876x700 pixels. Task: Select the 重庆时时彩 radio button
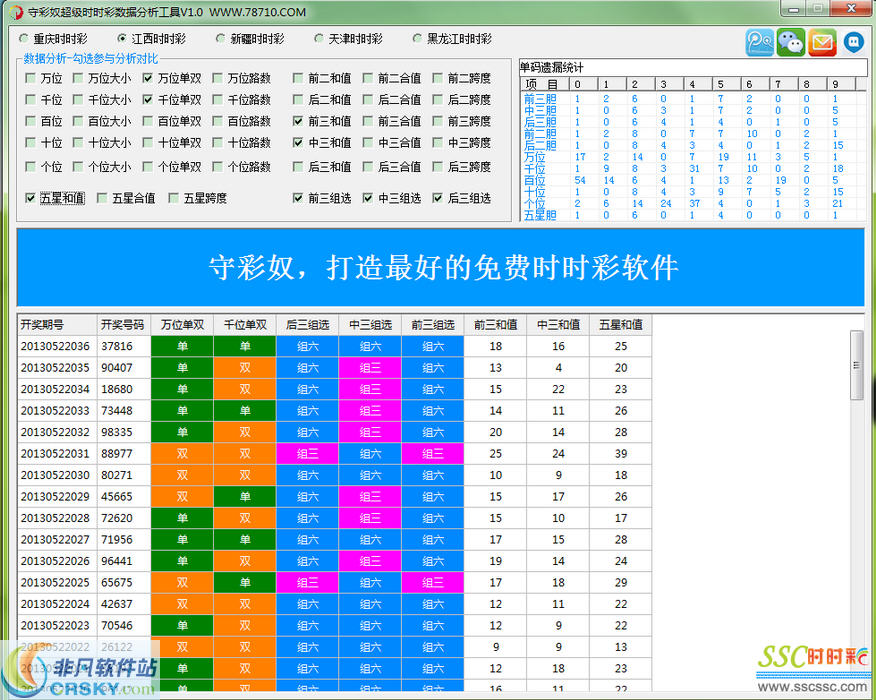(x=23, y=39)
